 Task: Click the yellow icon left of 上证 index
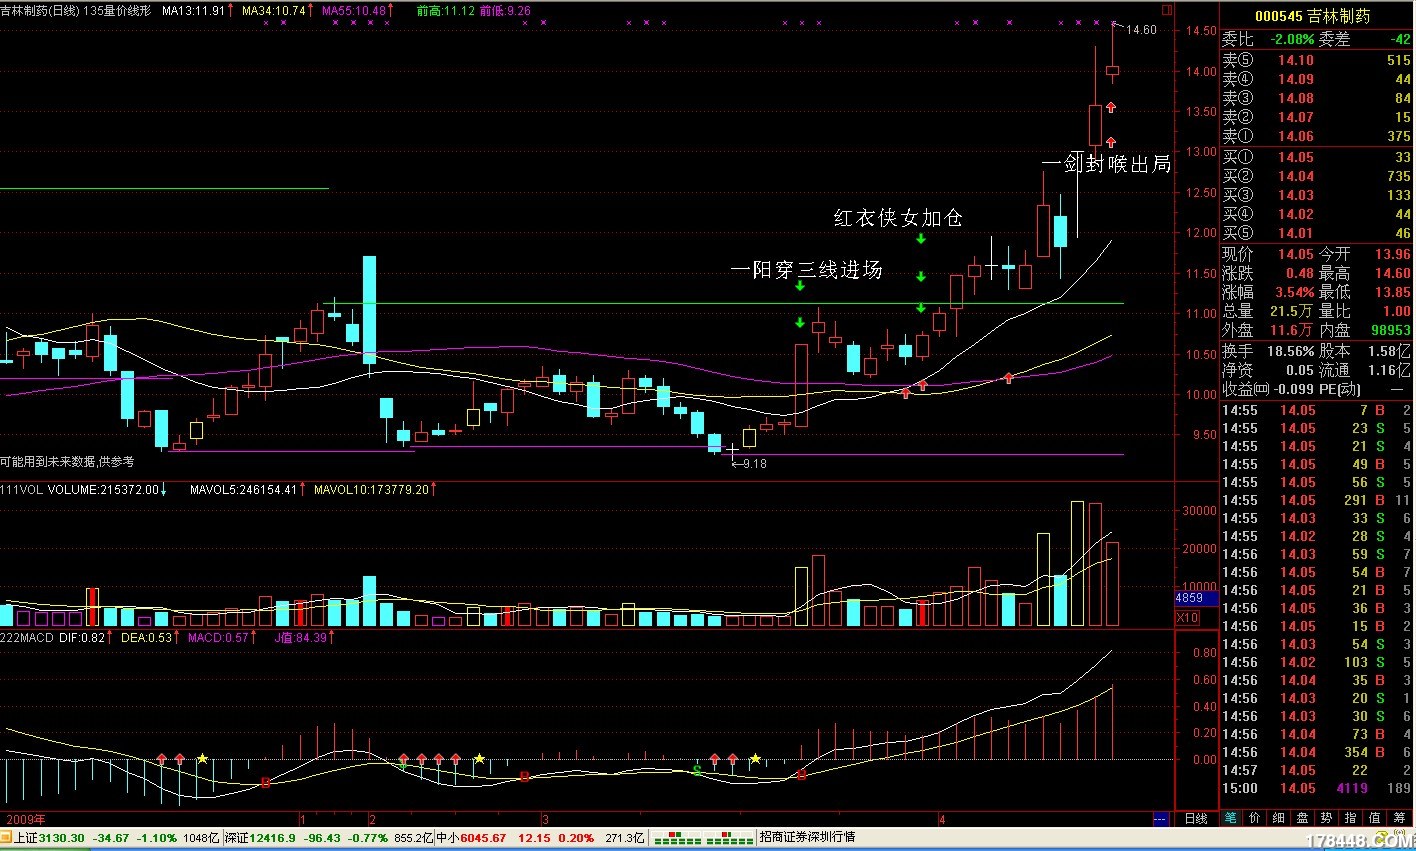click(6, 837)
